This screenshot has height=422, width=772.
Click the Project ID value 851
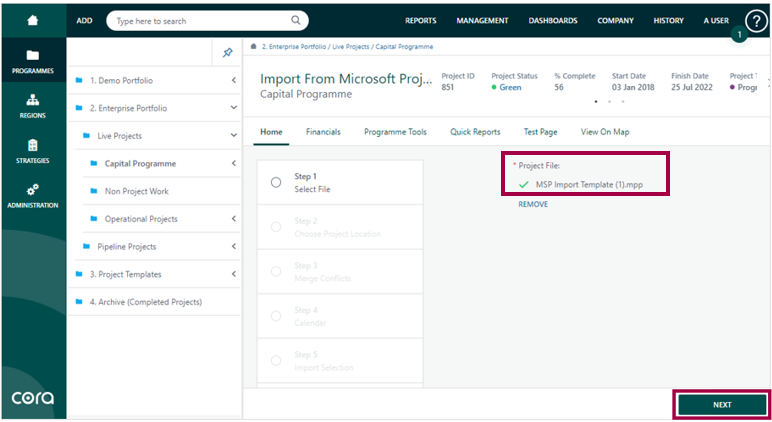[x=448, y=87]
